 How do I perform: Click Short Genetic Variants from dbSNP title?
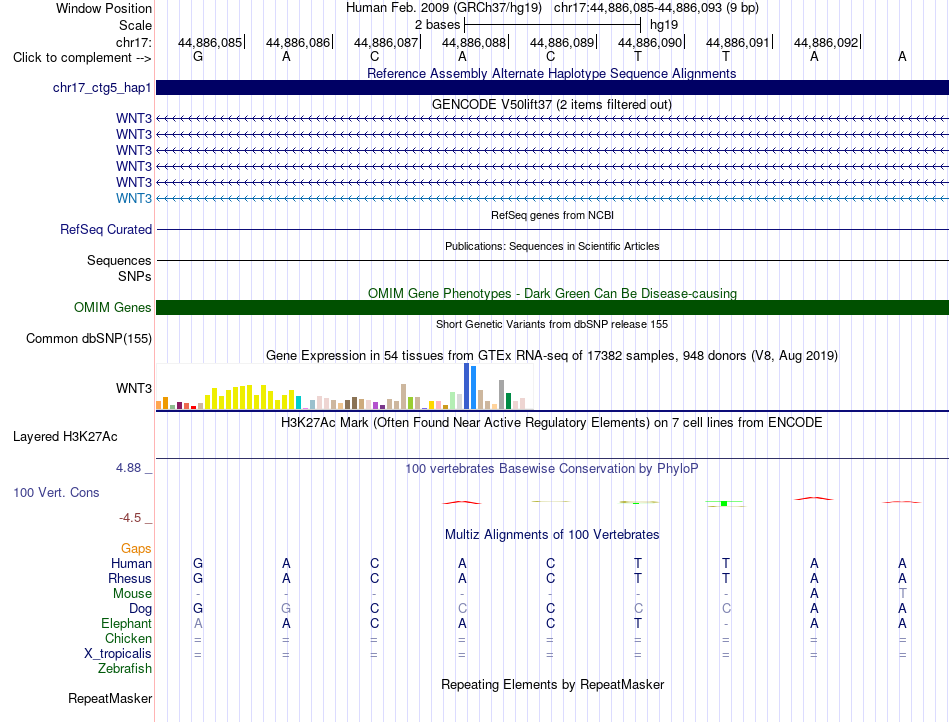point(552,324)
